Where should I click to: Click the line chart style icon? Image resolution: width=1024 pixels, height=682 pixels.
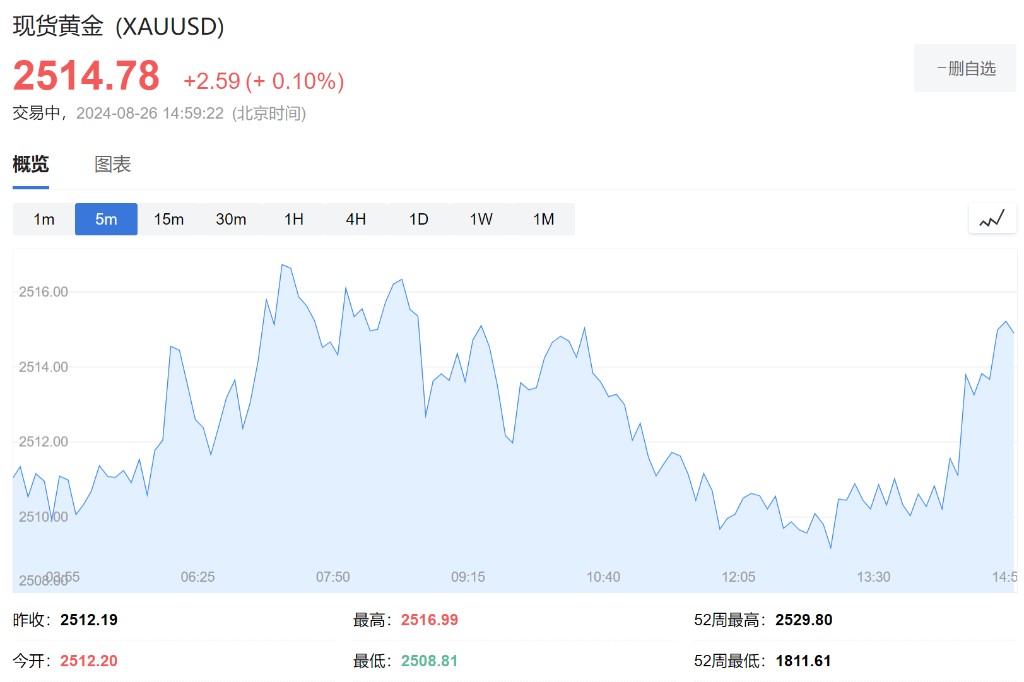pos(992,219)
